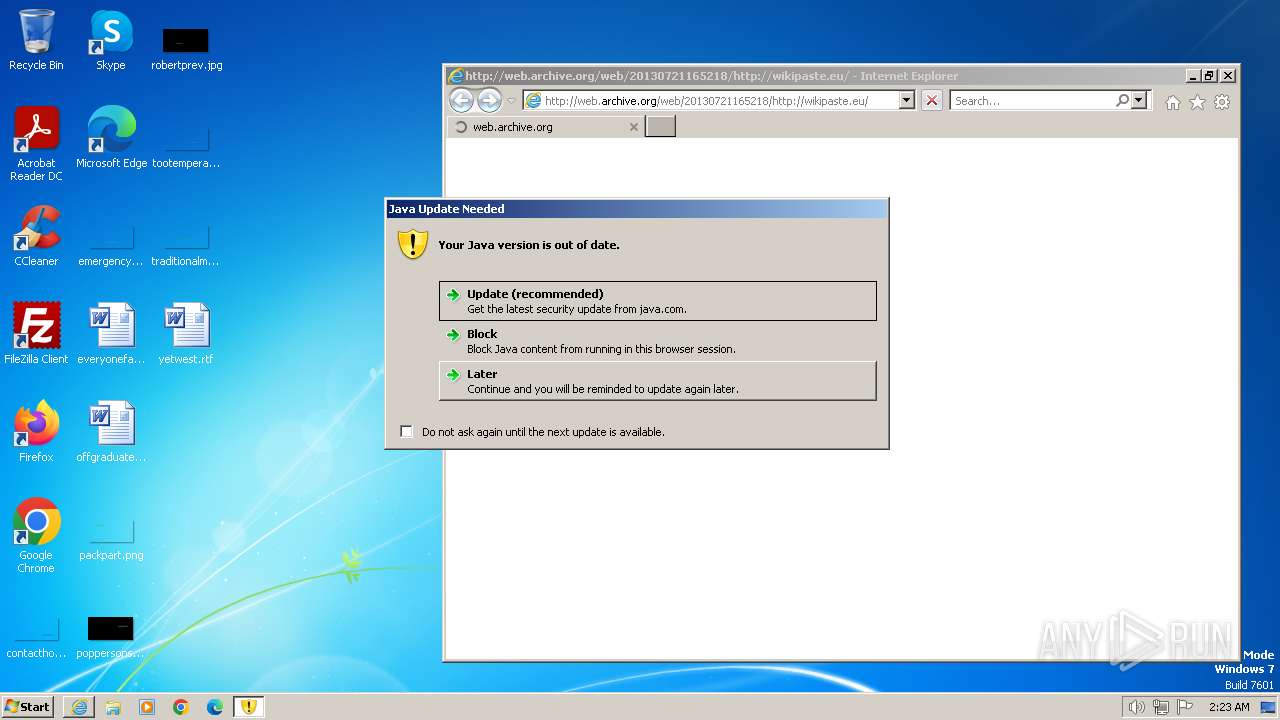Choose Update (recommended) option
This screenshot has height=720, width=1280.
coord(657,301)
